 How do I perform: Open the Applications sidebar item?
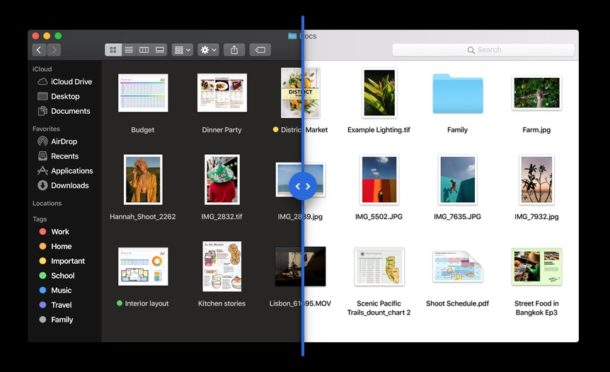pos(65,171)
